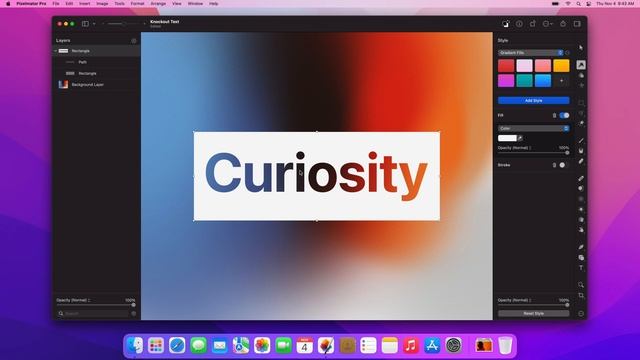640x360 pixels.
Task: Select the Zoom magnifier tool
Action: (x=581, y=284)
